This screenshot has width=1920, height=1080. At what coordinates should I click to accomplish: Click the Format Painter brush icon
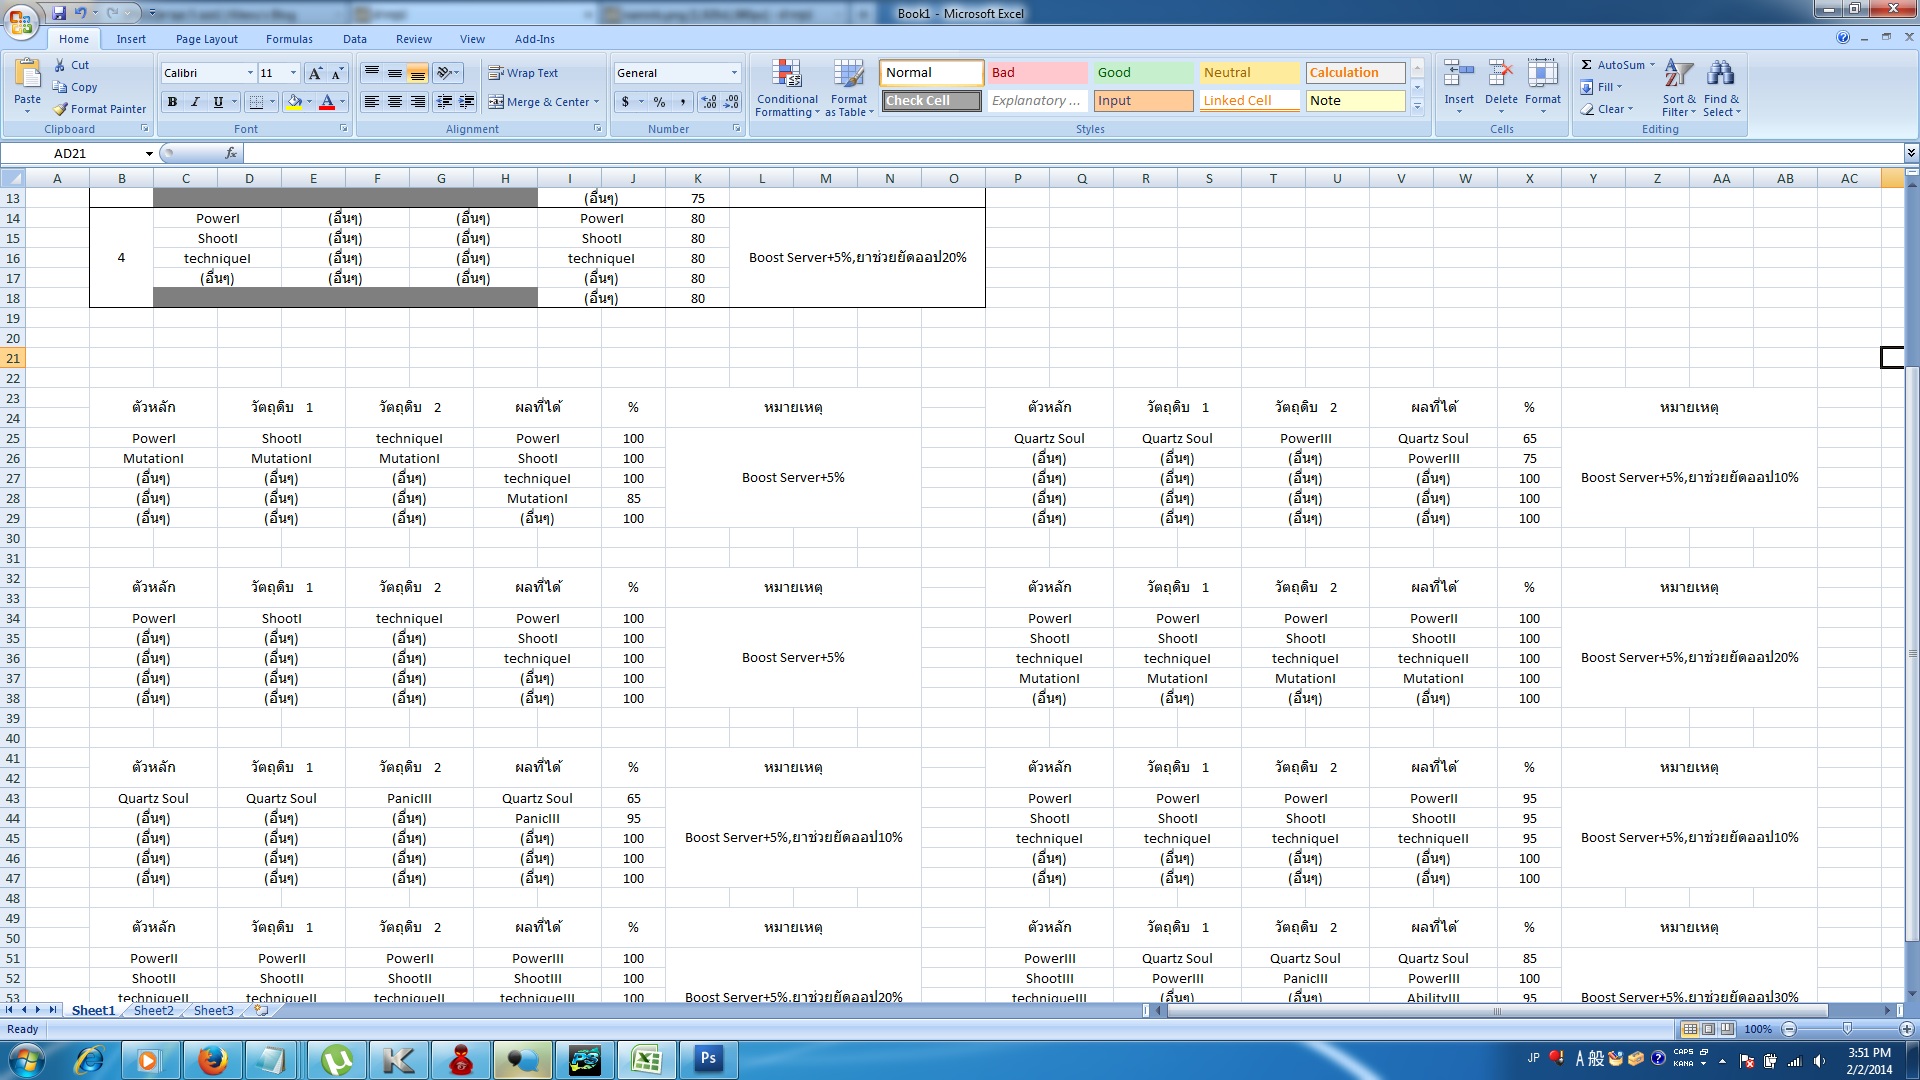click(x=62, y=109)
